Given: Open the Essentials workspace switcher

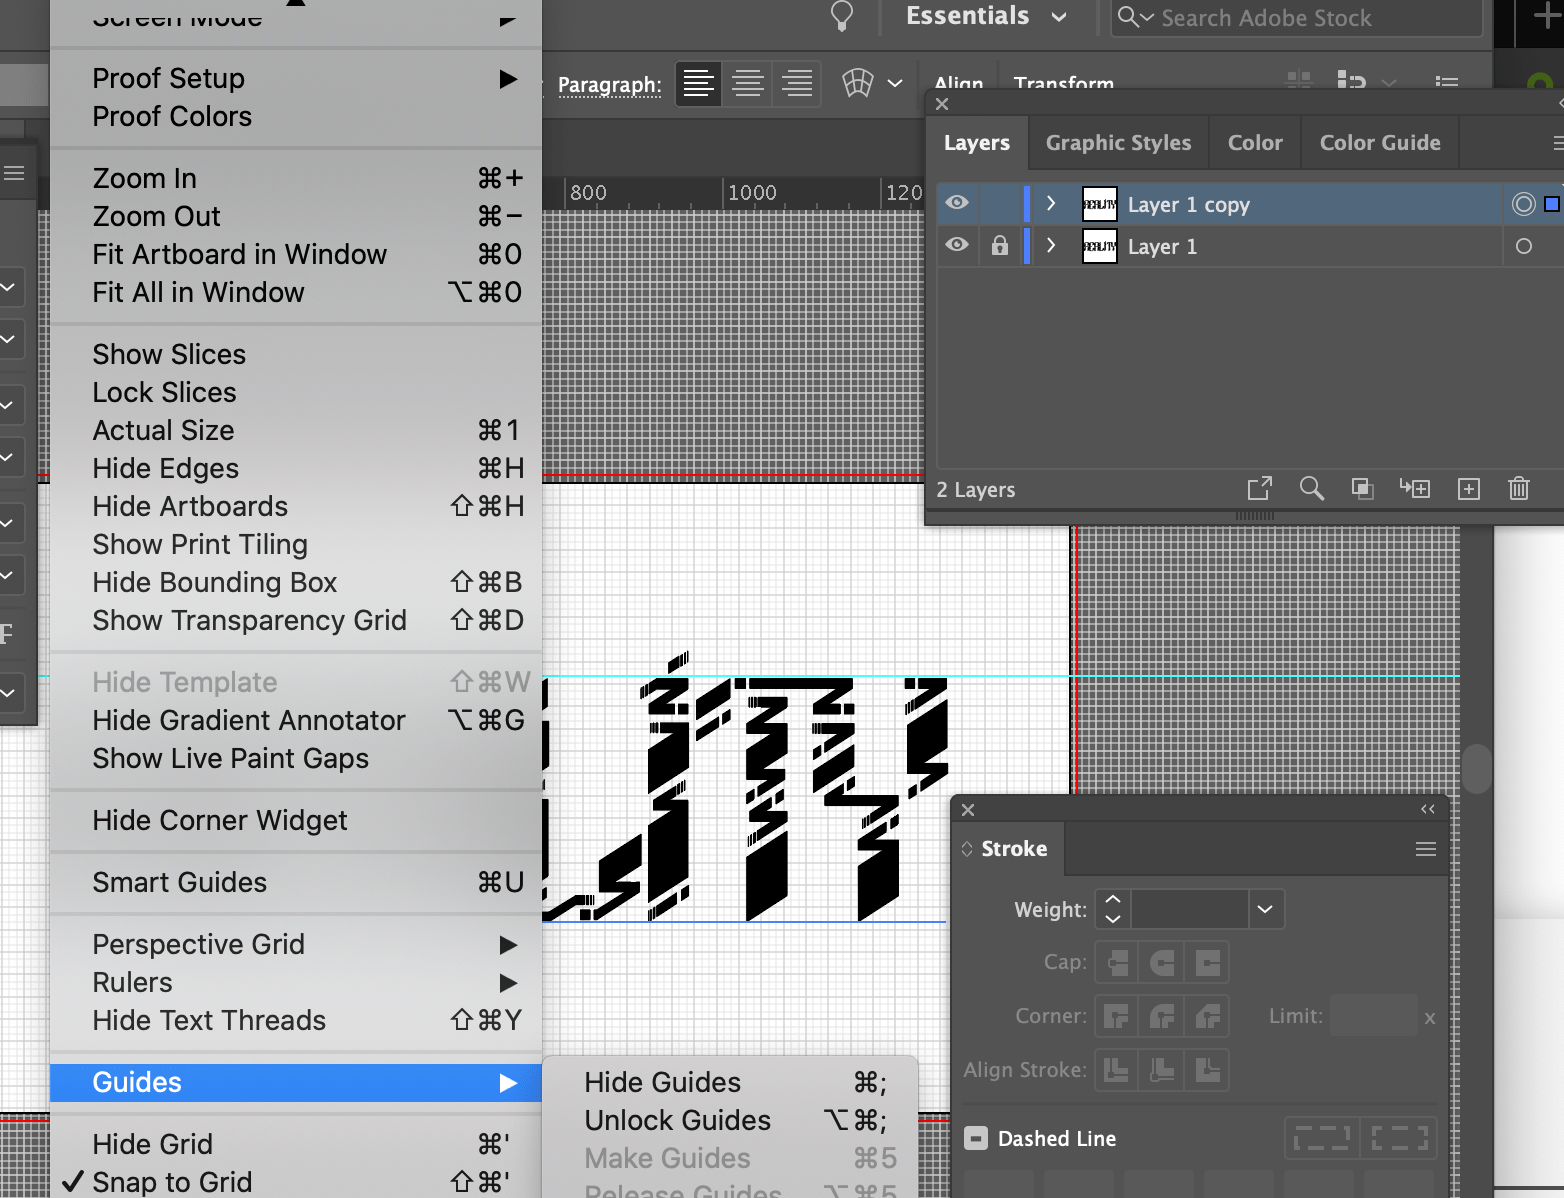Looking at the screenshot, I should click(984, 17).
